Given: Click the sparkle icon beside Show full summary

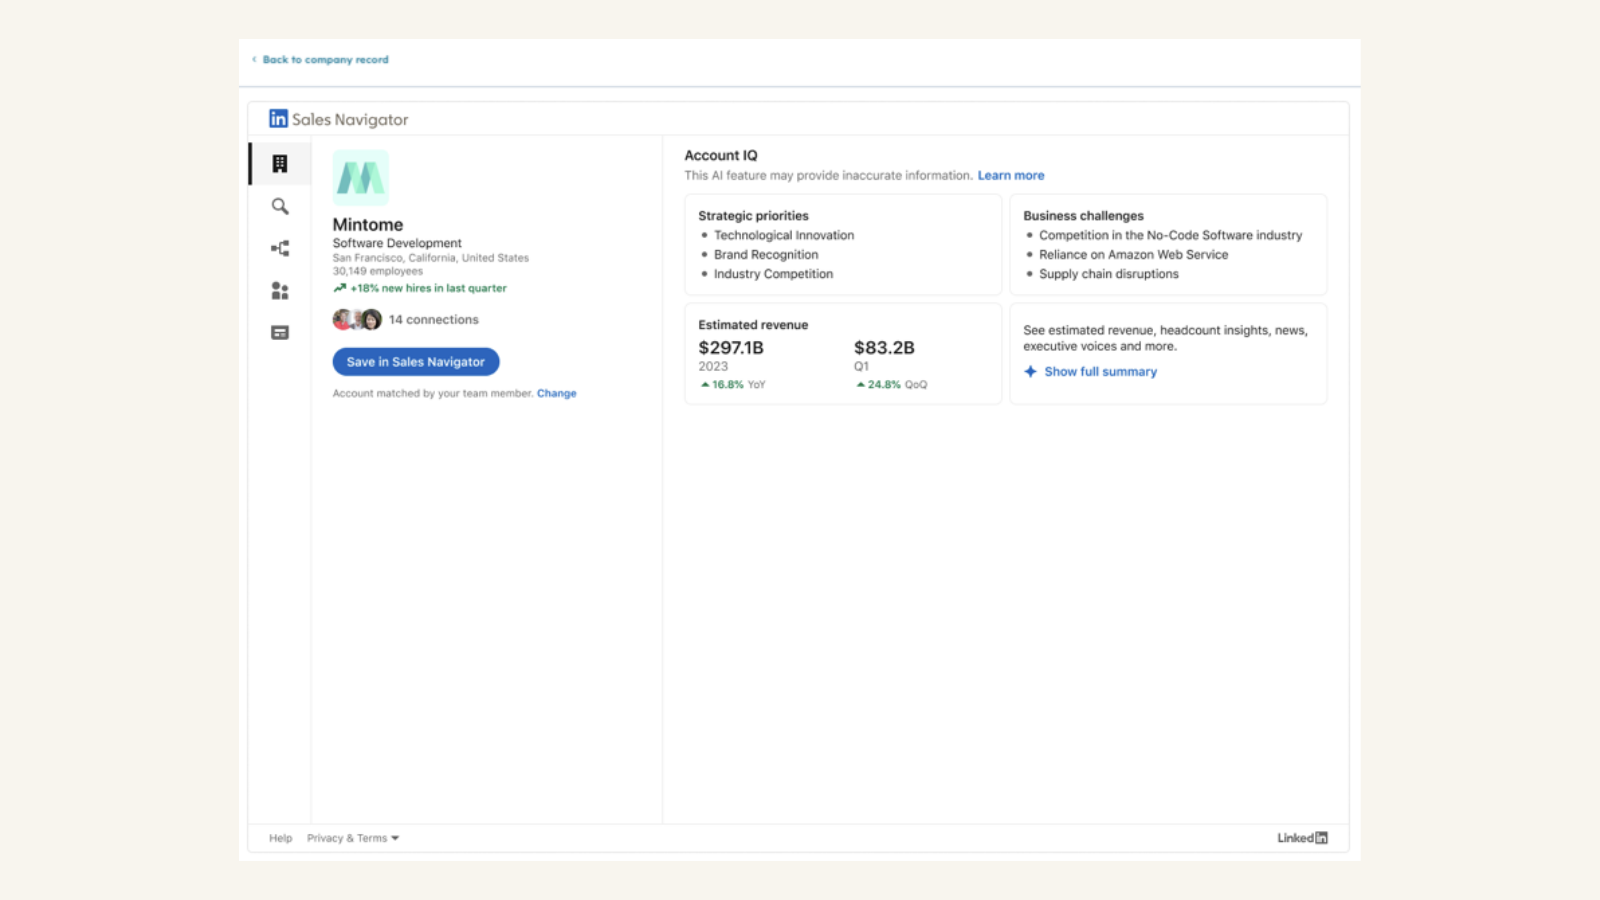Looking at the screenshot, I should tap(1030, 371).
